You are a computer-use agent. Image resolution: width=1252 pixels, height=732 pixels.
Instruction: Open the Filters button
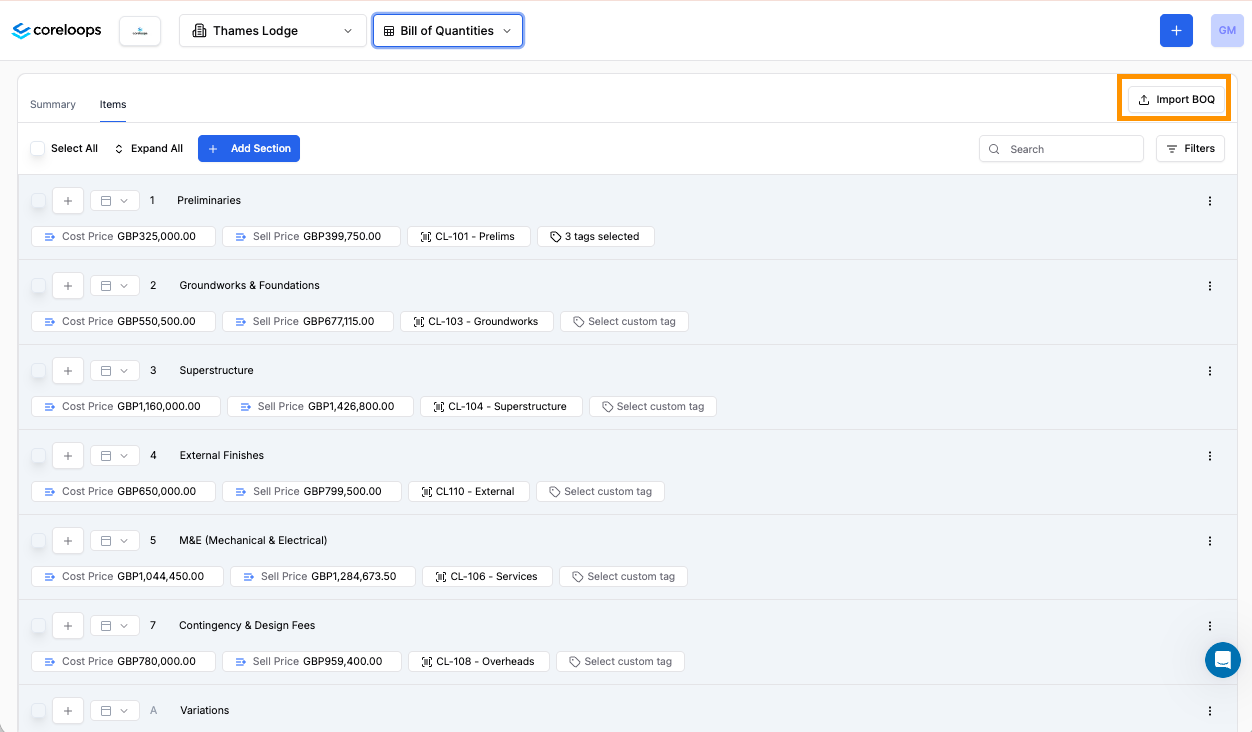tap(1190, 149)
